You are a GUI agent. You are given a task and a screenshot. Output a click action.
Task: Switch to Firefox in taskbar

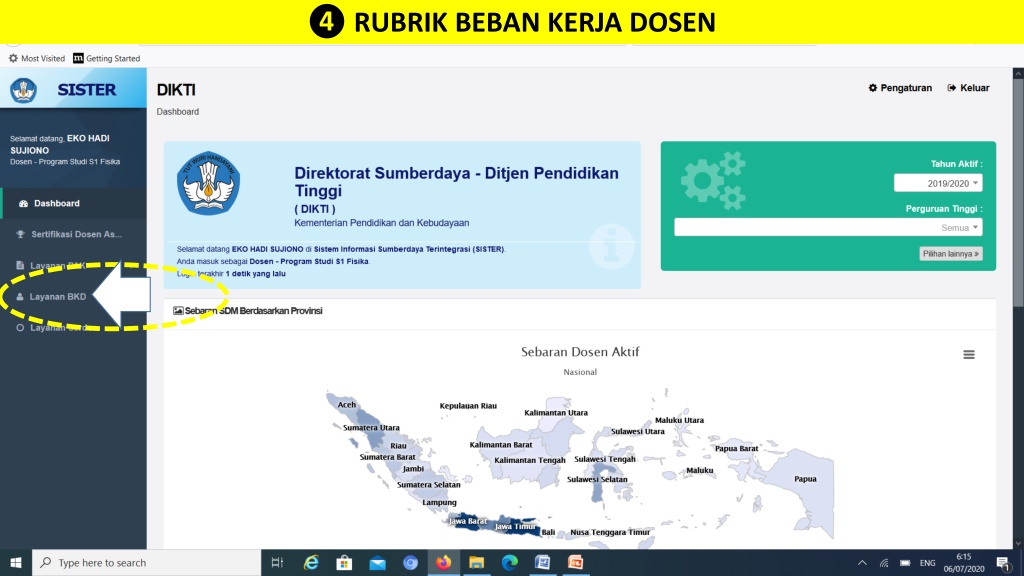click(443, 562)
